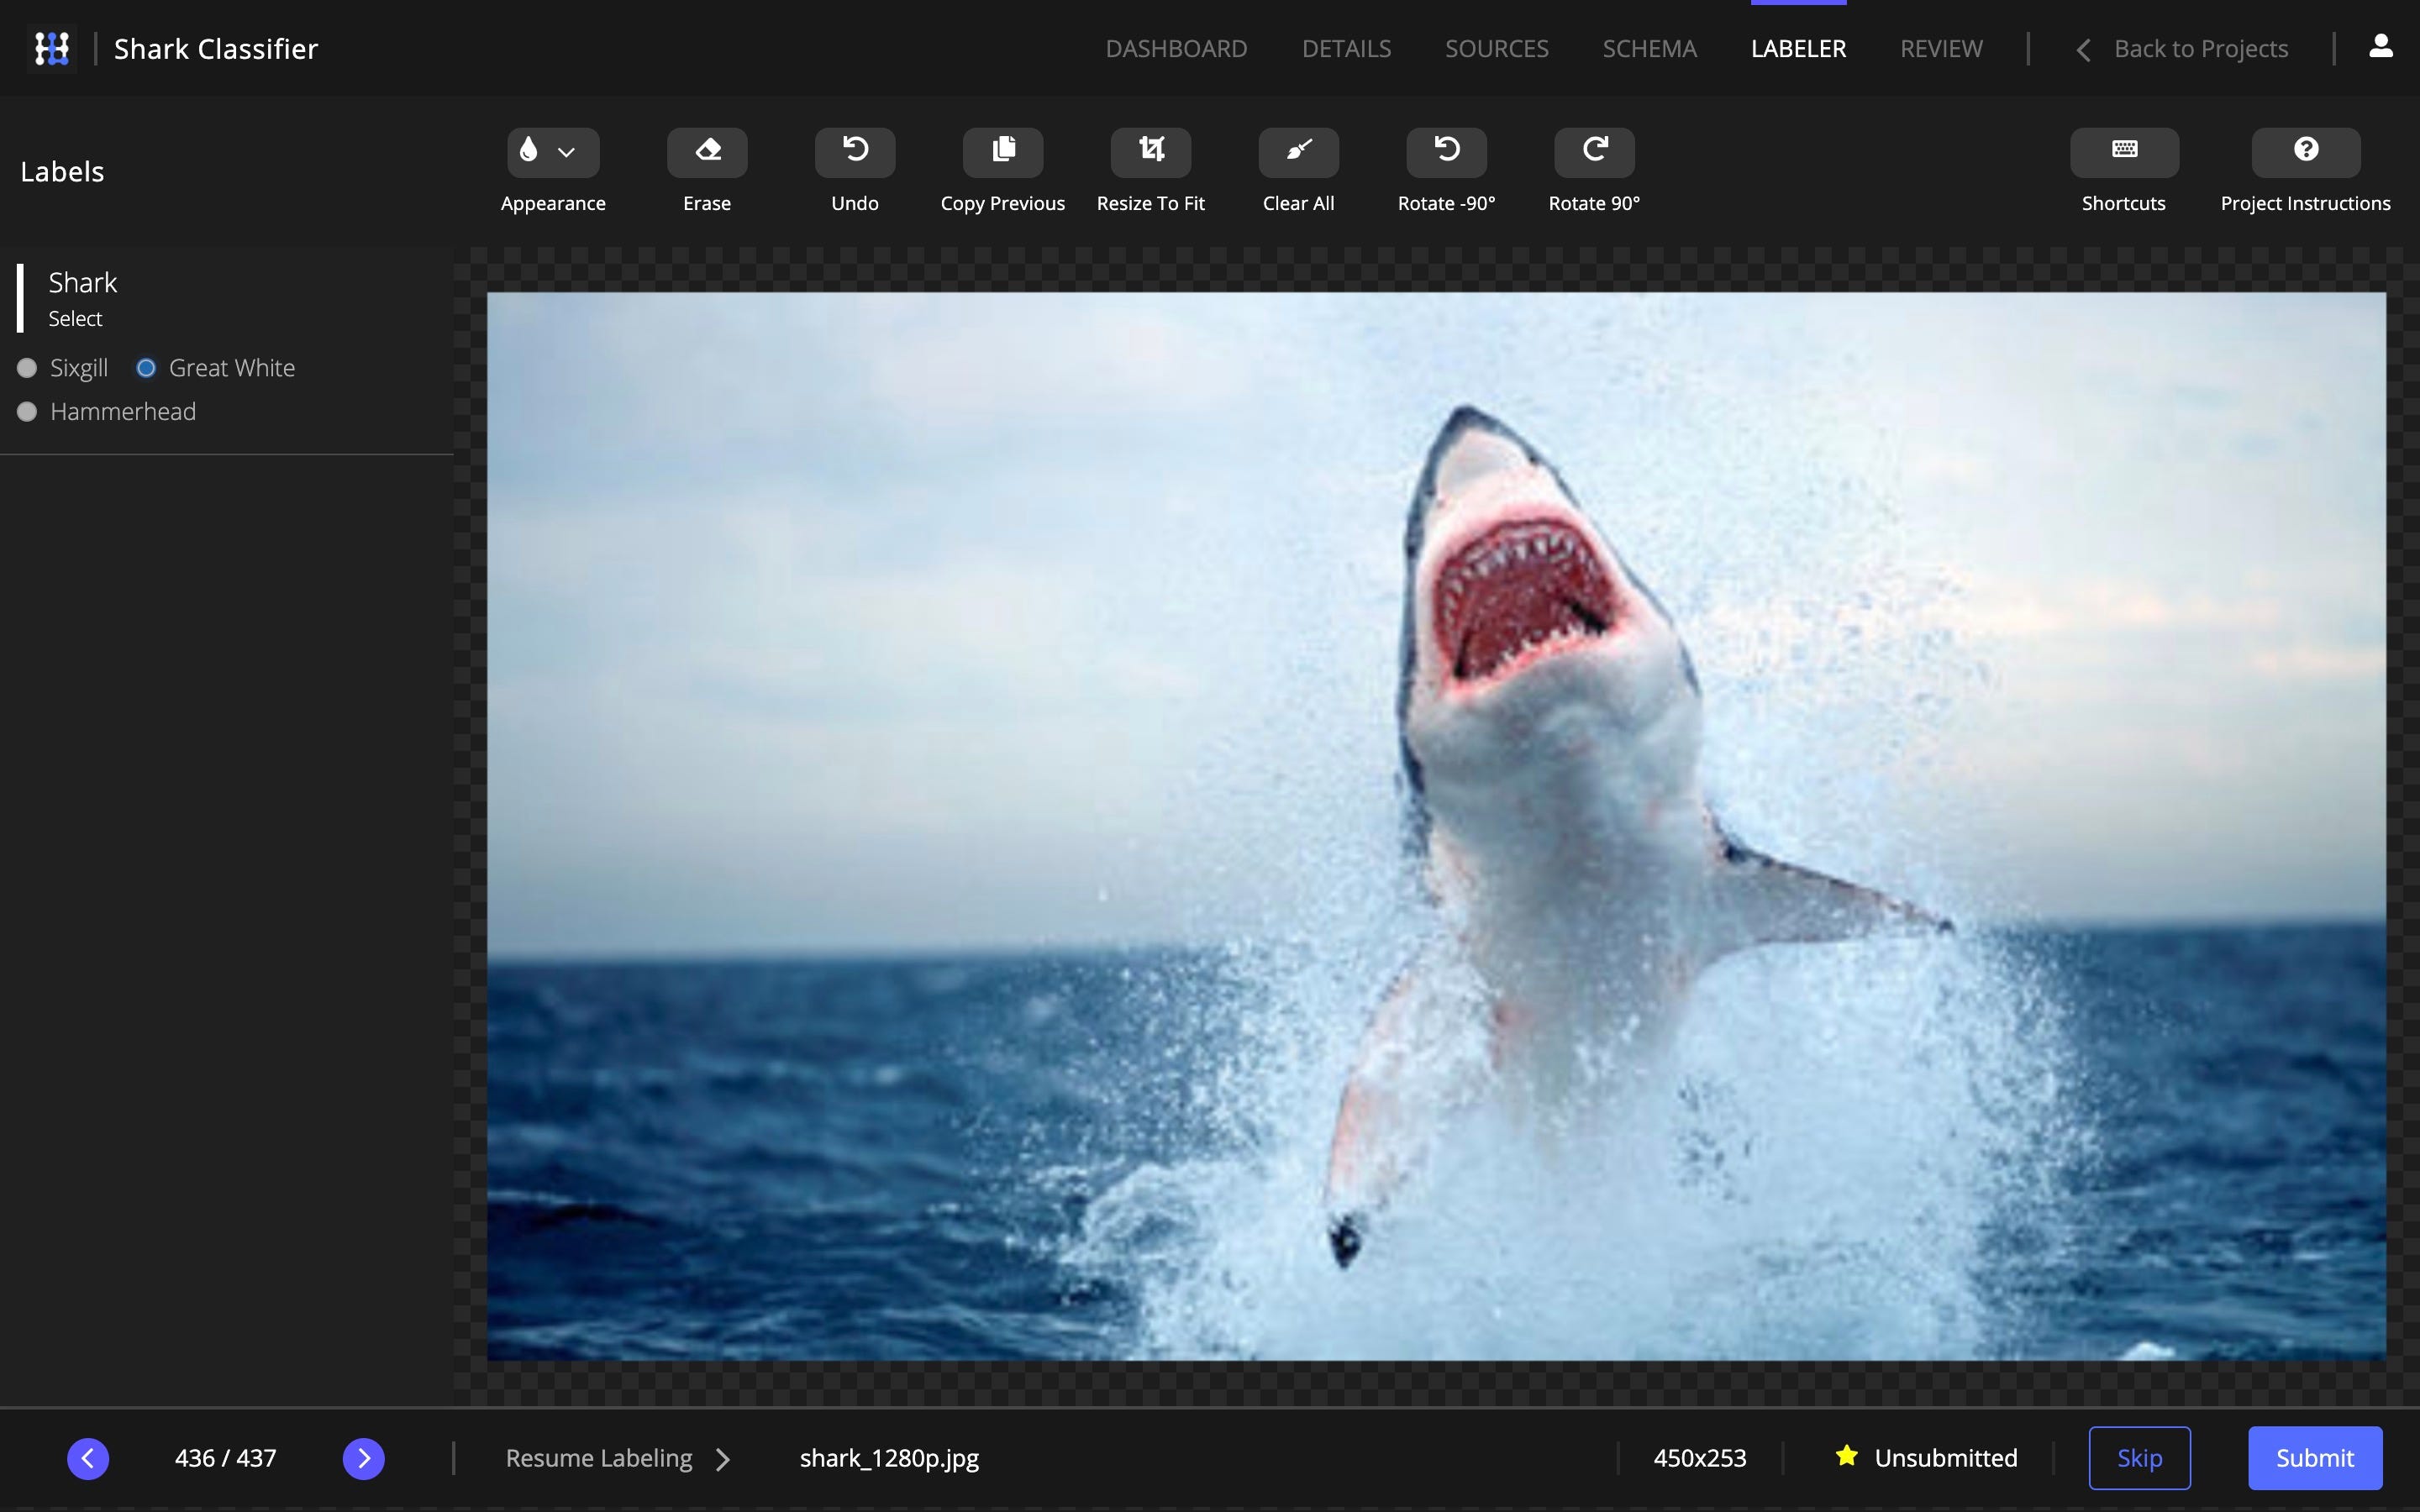This screenshot has width=2420, height=1512.
Task: Rotate image 90° clockwise
Action: (1594, 152)
